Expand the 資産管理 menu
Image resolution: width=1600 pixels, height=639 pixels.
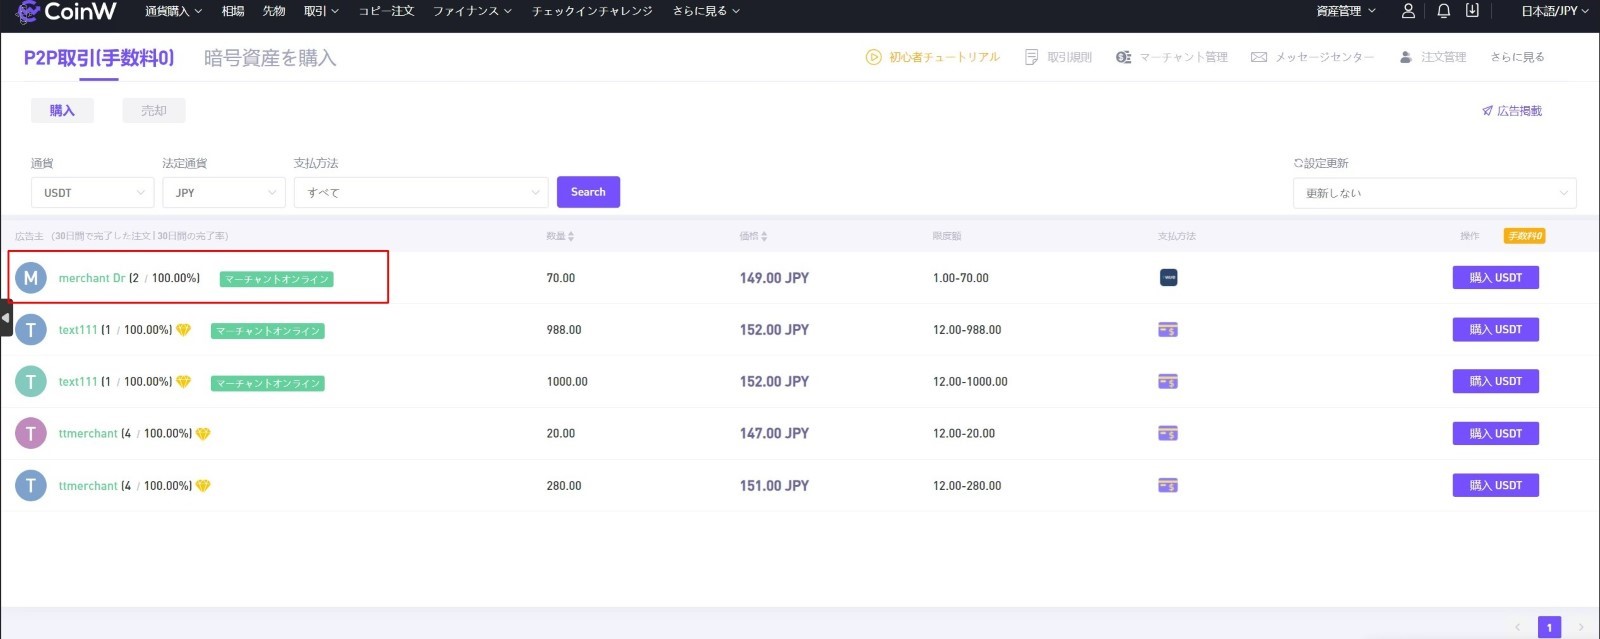click(1346, 11)
